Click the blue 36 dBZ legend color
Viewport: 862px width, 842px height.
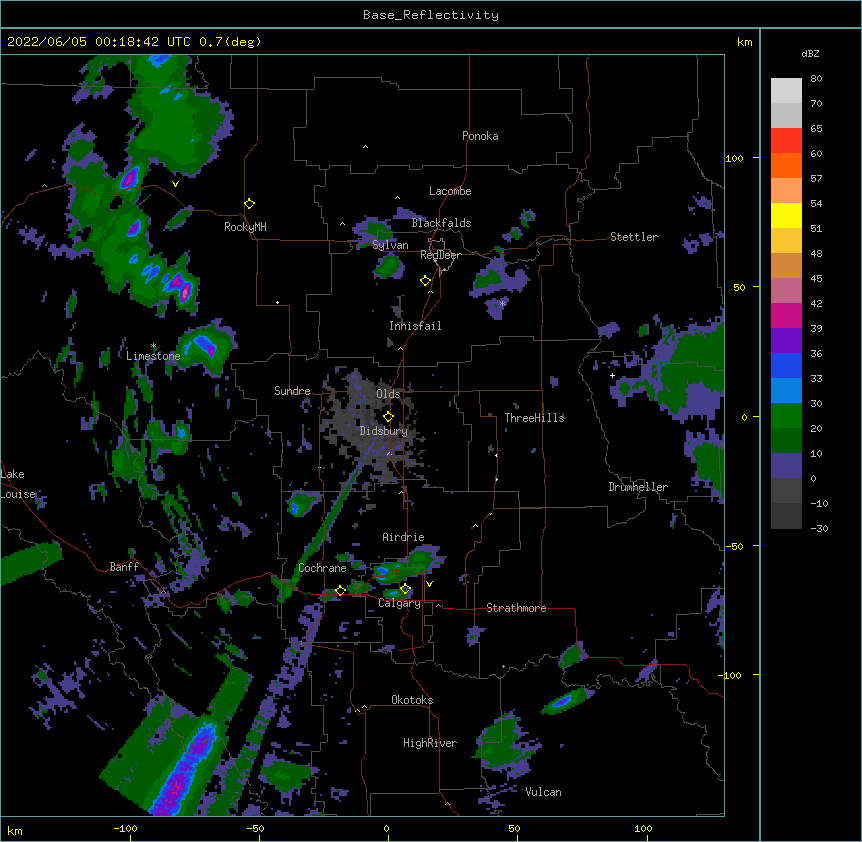786,365
